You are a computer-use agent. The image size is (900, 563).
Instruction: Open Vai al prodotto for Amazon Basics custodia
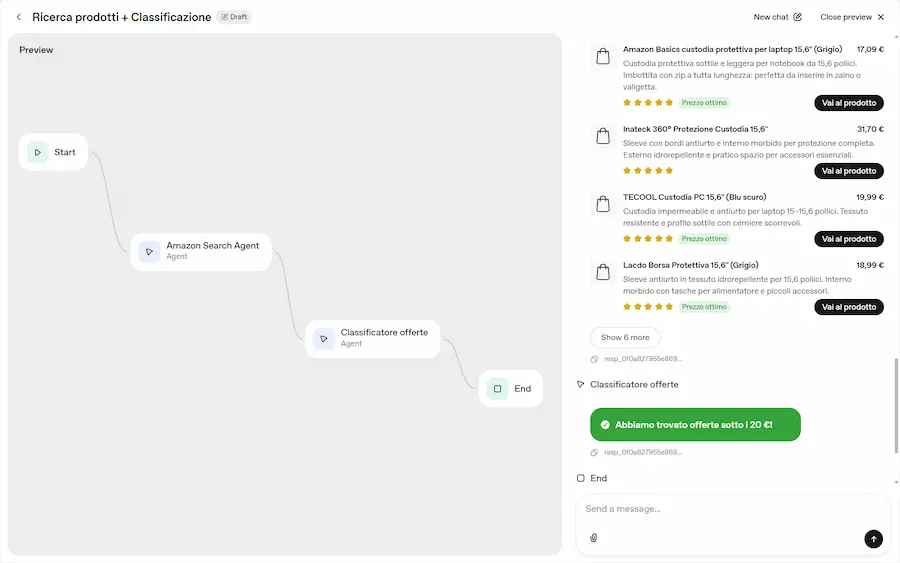pyautogui.click(x=848, y=103)
